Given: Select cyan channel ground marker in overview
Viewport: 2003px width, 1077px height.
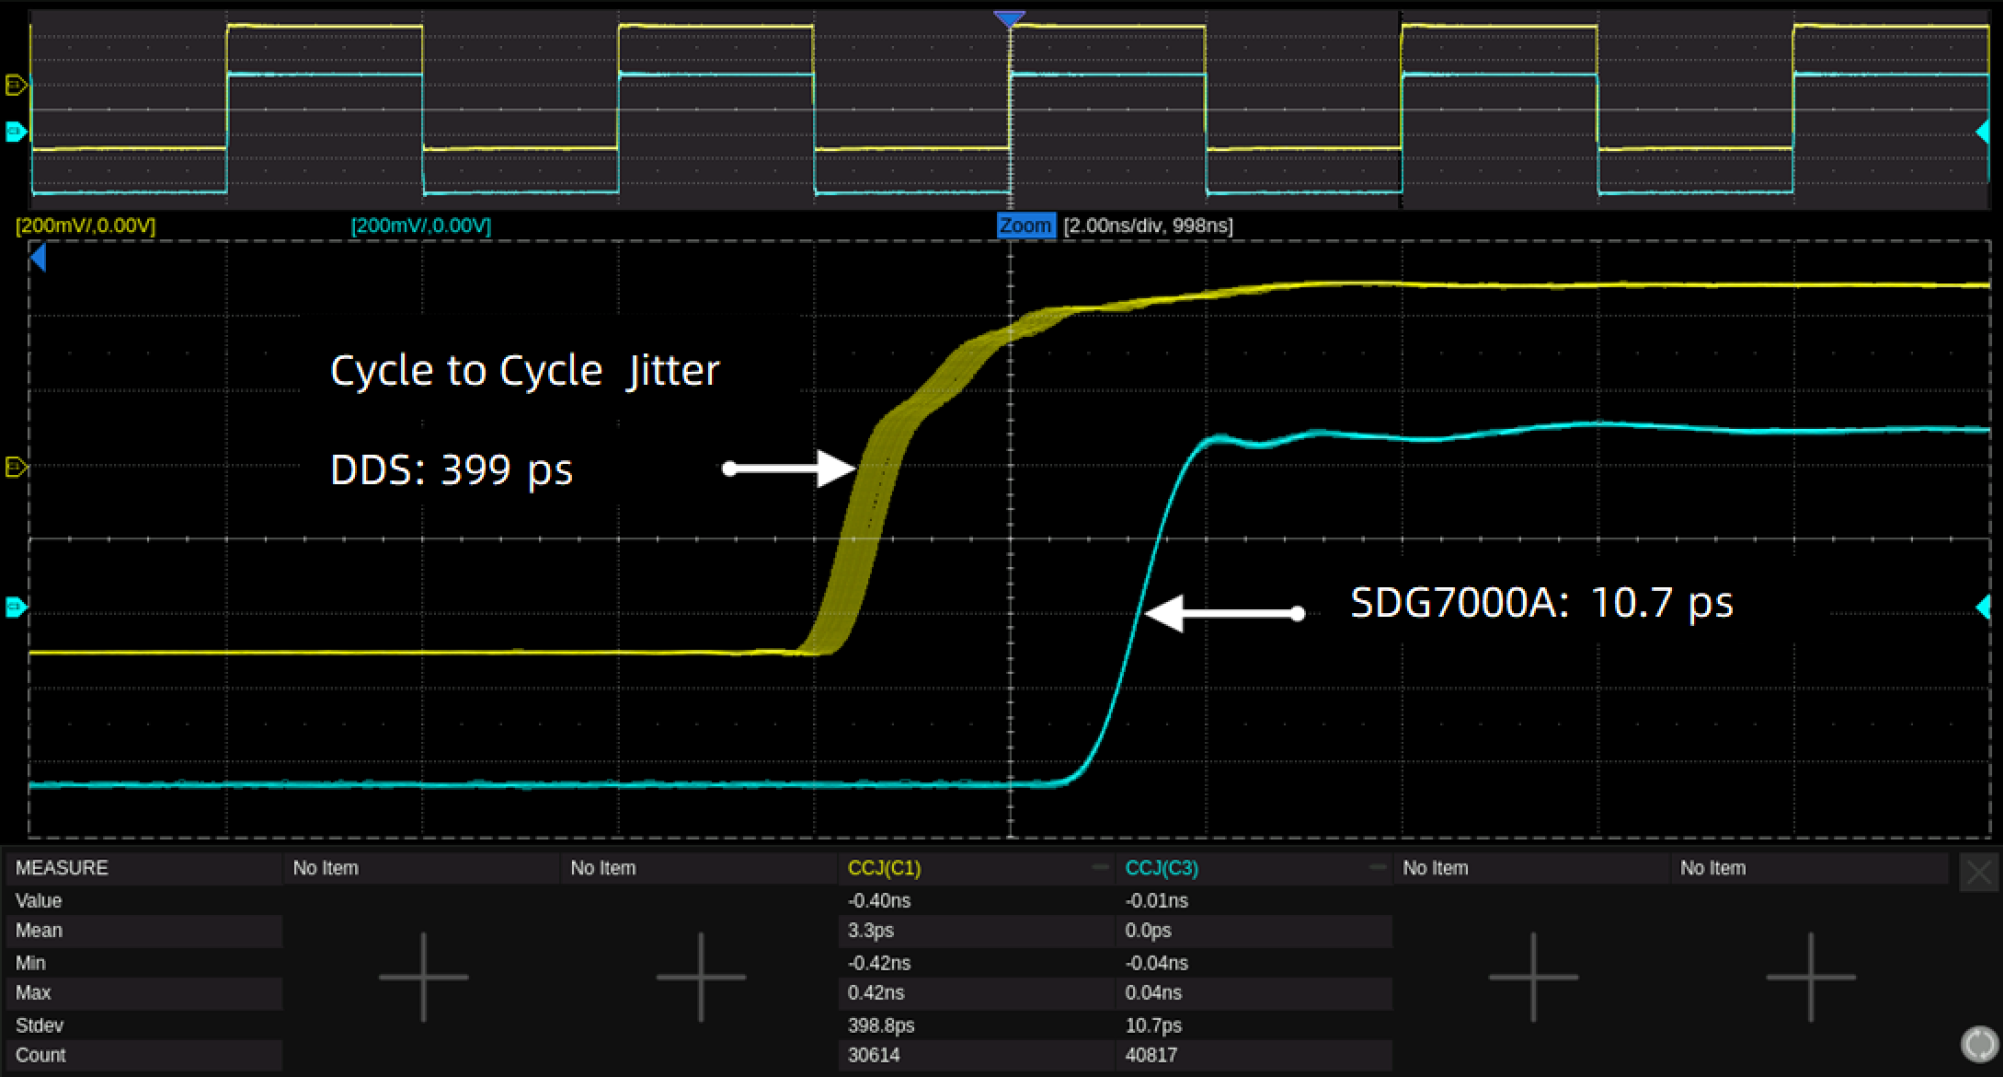Looking at the screenshot, I should 15,131.
